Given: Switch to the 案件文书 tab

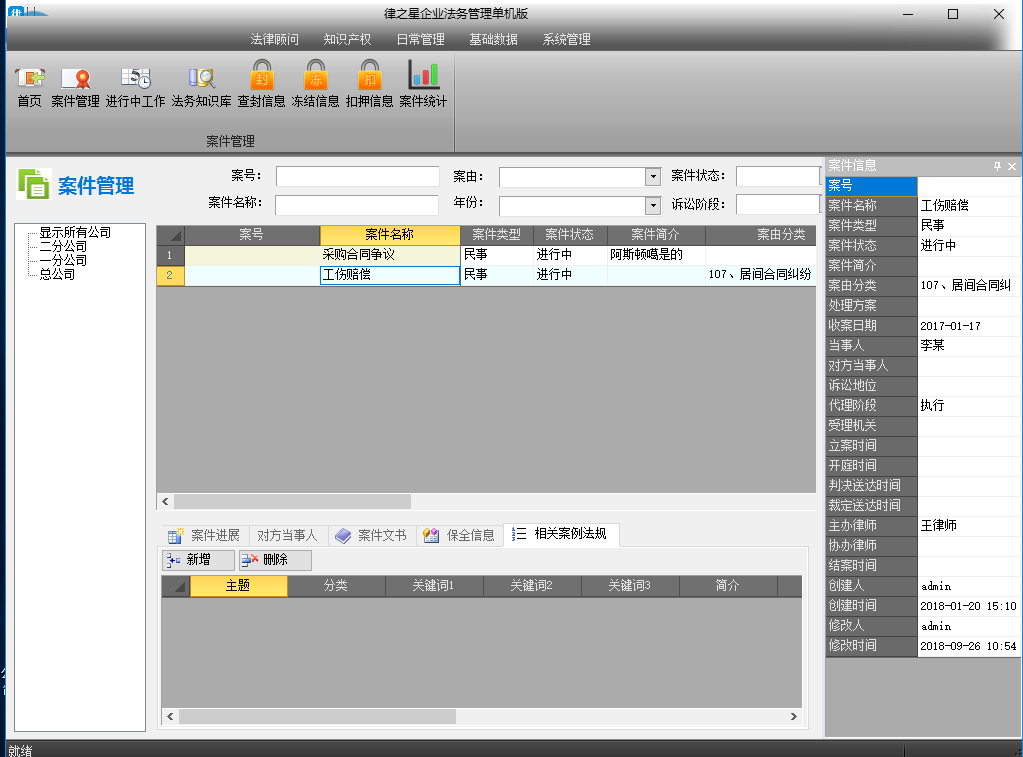Looking at the screenshot, I should (371, 535).
